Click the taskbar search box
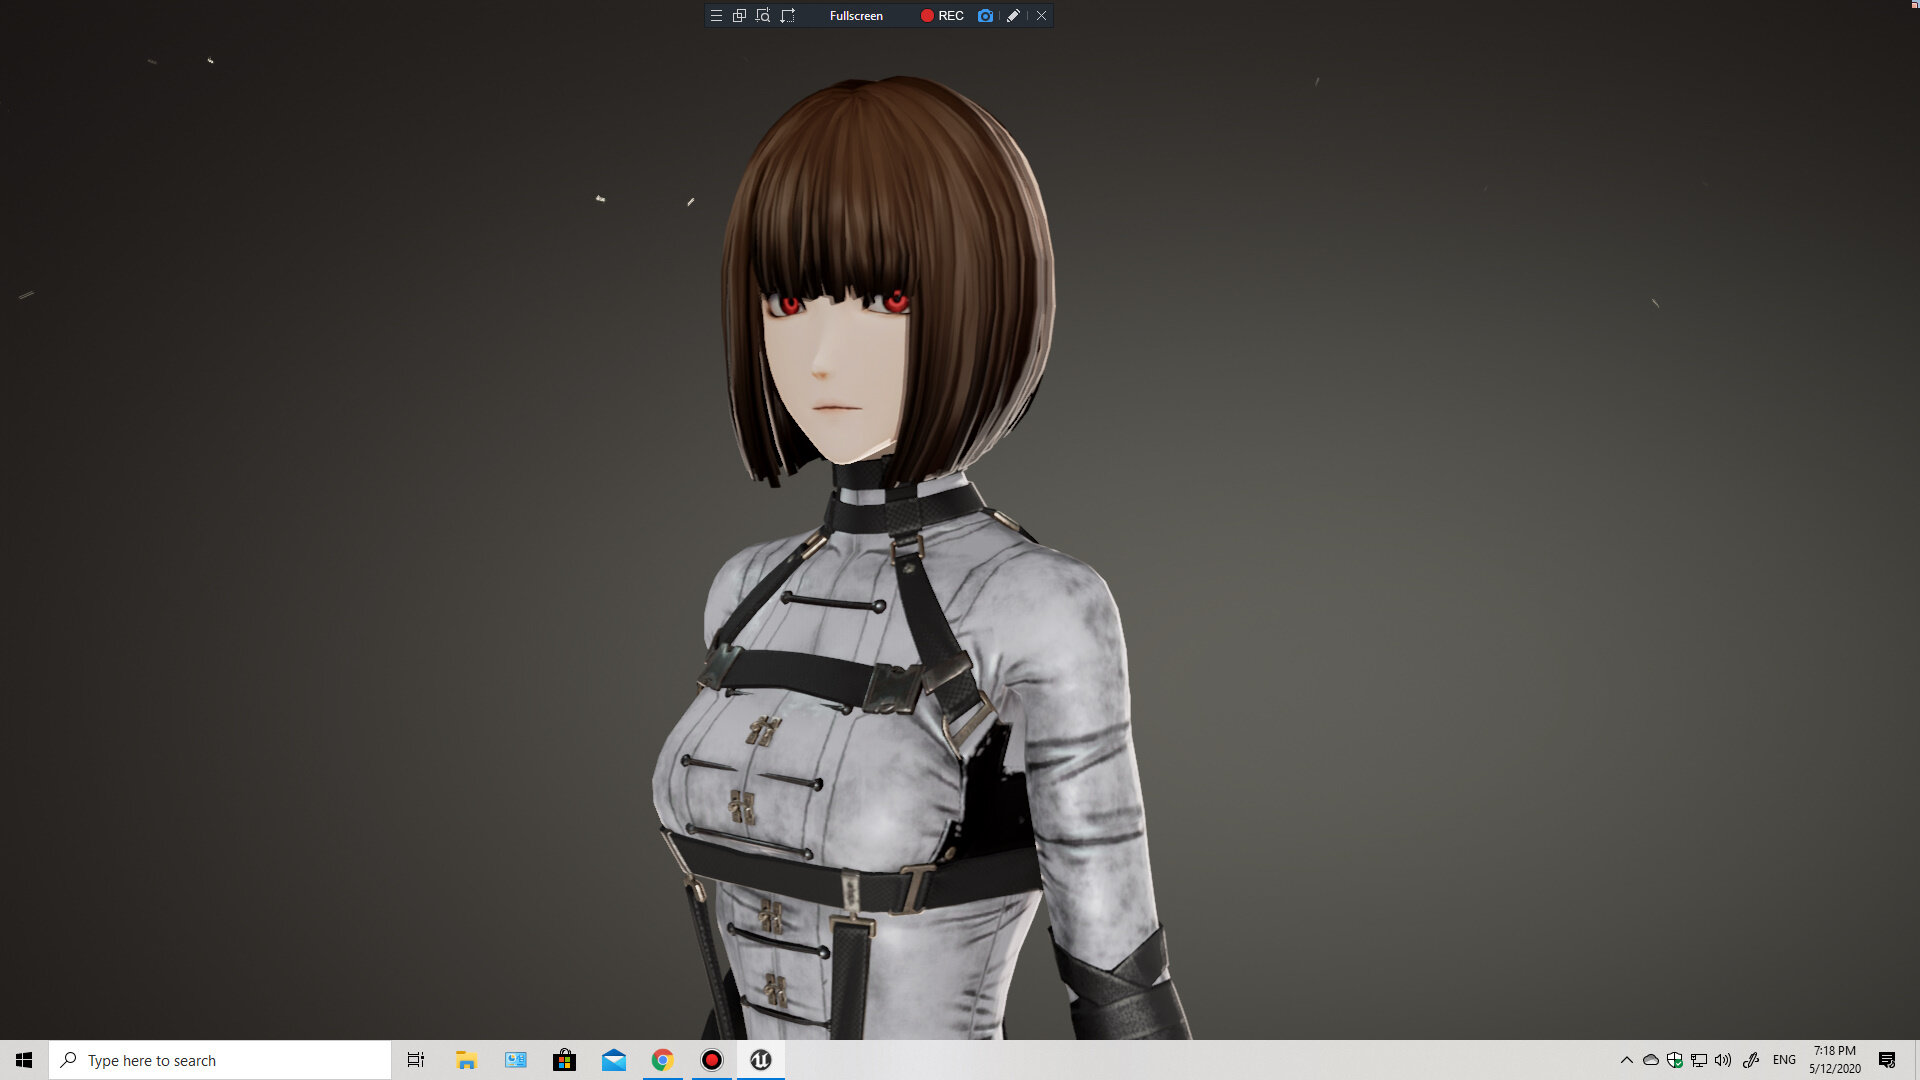Image resolution: width=1920 pixels, height=1080 pixels. click(220, 1060)
